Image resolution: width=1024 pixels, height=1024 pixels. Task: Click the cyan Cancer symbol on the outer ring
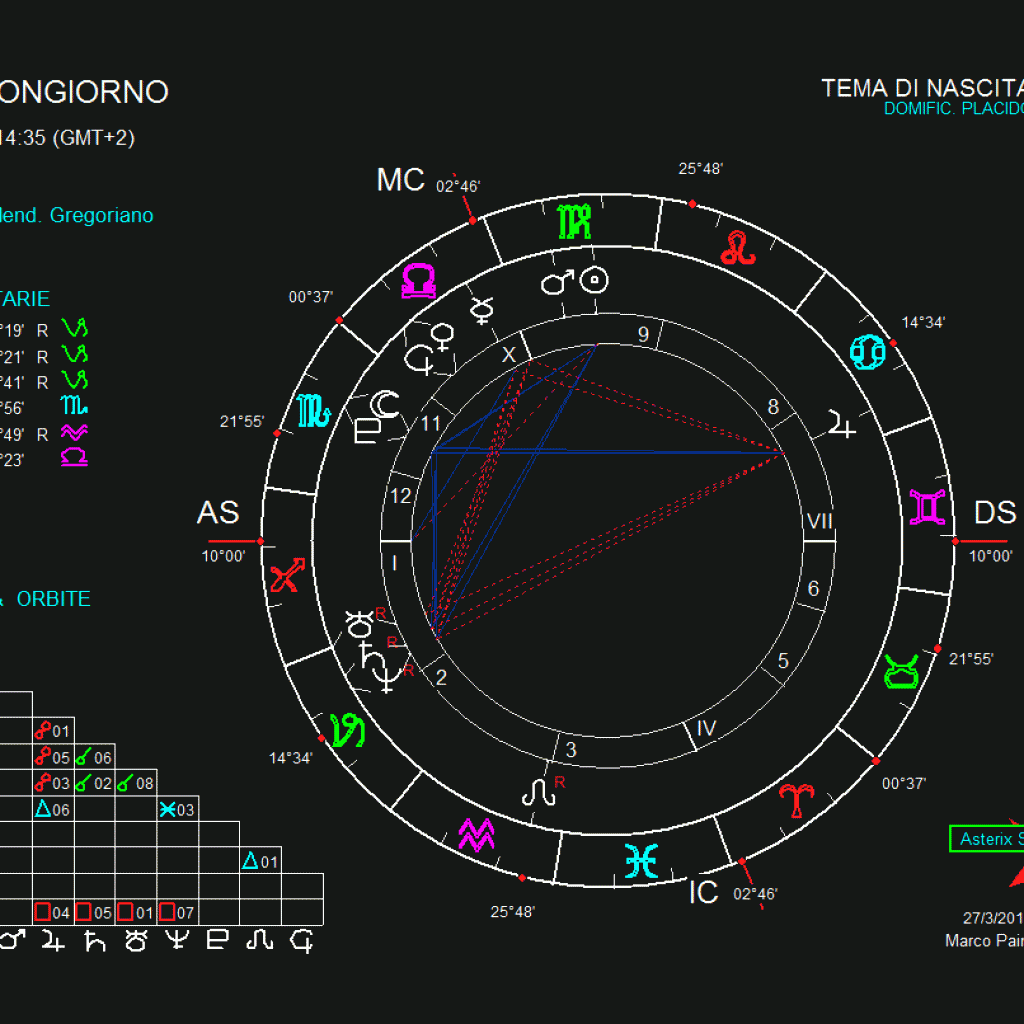(x=867, y=354)
